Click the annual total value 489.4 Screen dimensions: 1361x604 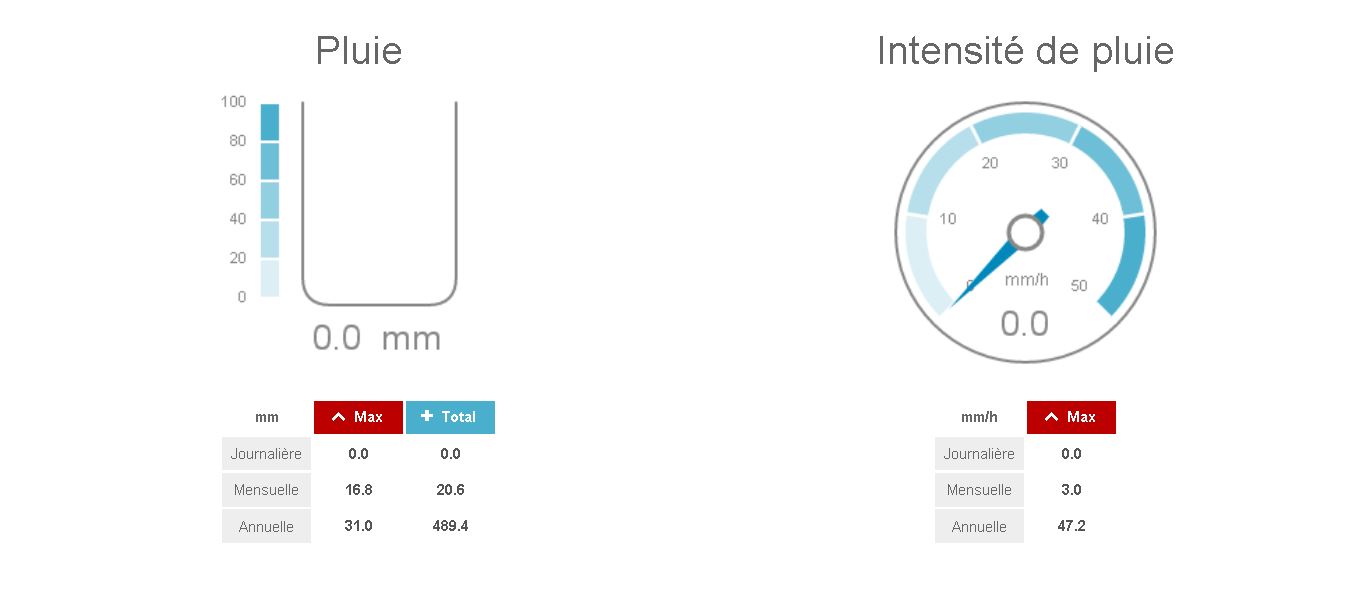450,526
